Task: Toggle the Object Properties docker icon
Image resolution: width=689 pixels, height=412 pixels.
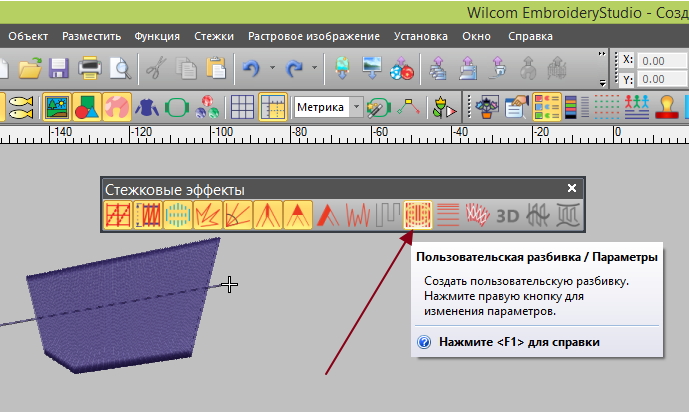Action: coord(547,107)
